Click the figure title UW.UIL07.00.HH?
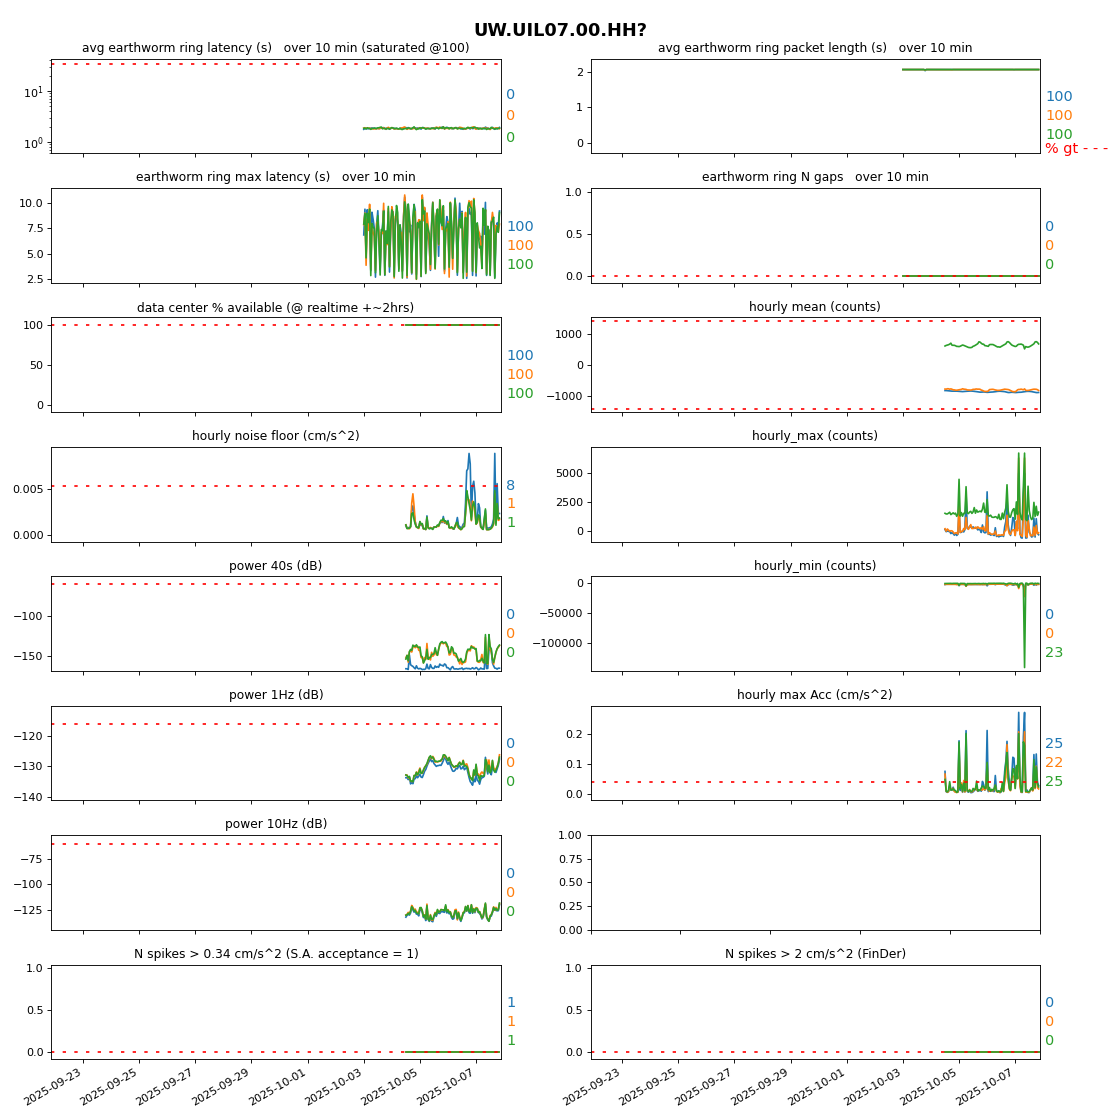The width and height of the screenshot is (1120, 1120). click(x=560, y=30)
